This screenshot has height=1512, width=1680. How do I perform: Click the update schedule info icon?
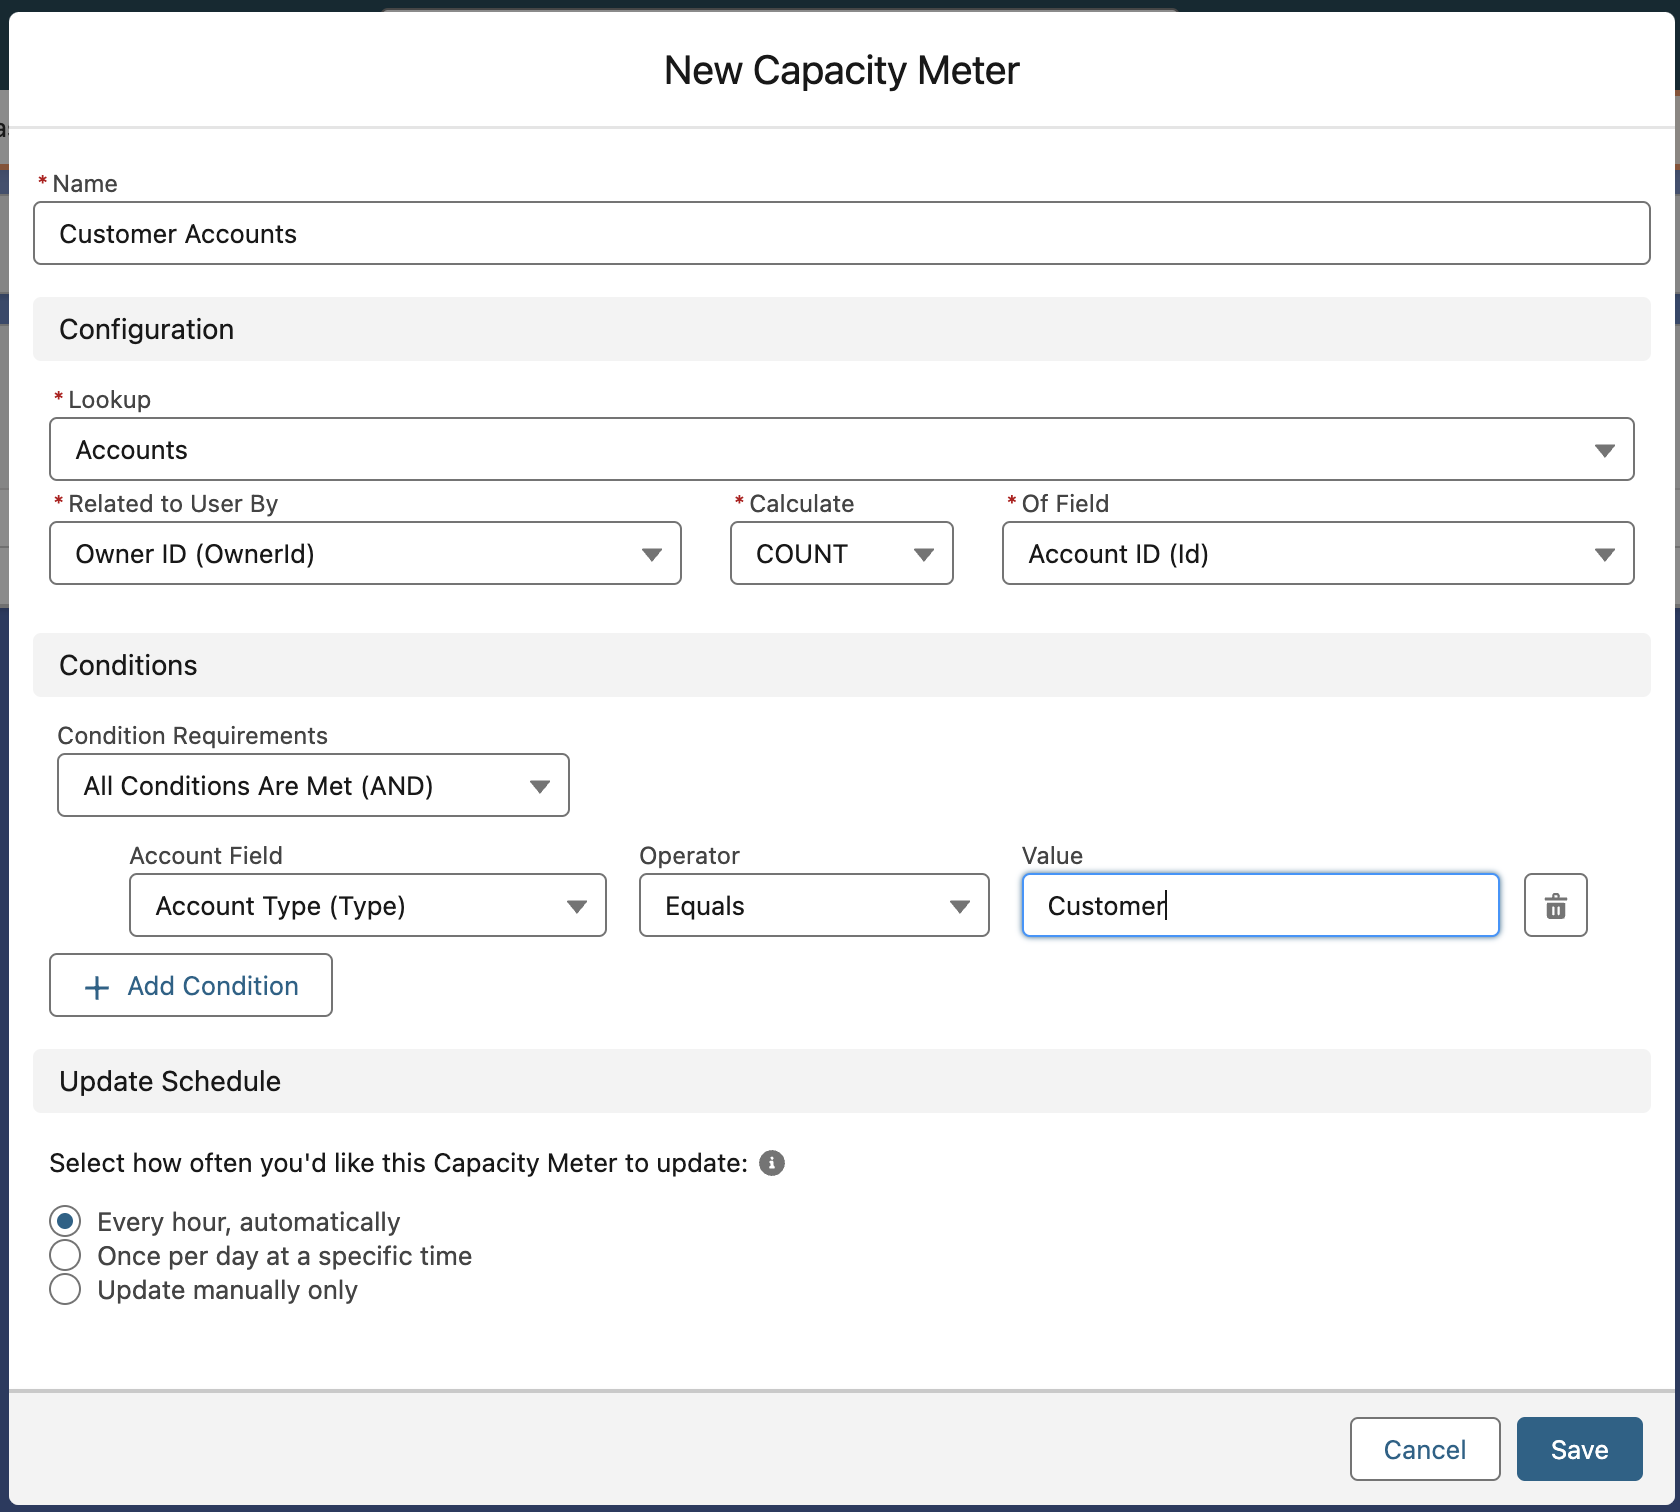point(771,1163)
